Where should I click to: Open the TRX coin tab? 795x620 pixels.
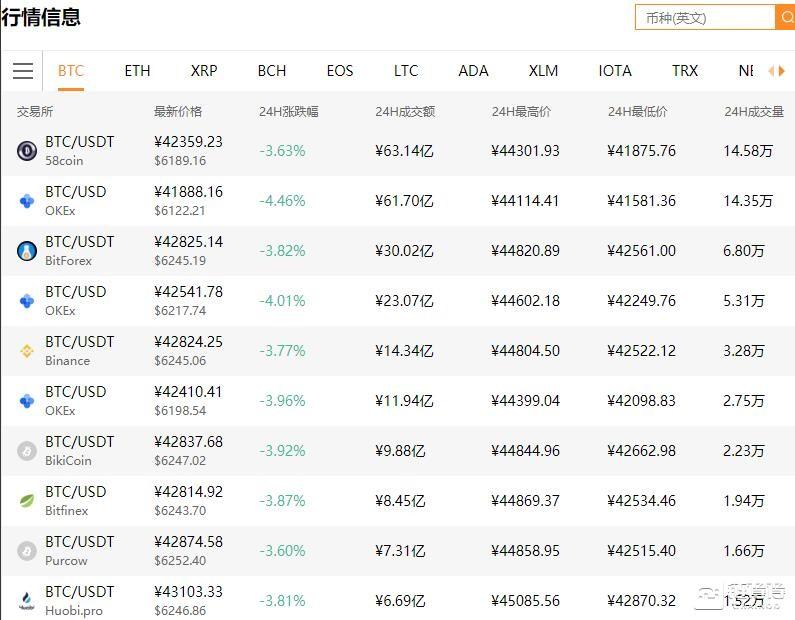685,71
